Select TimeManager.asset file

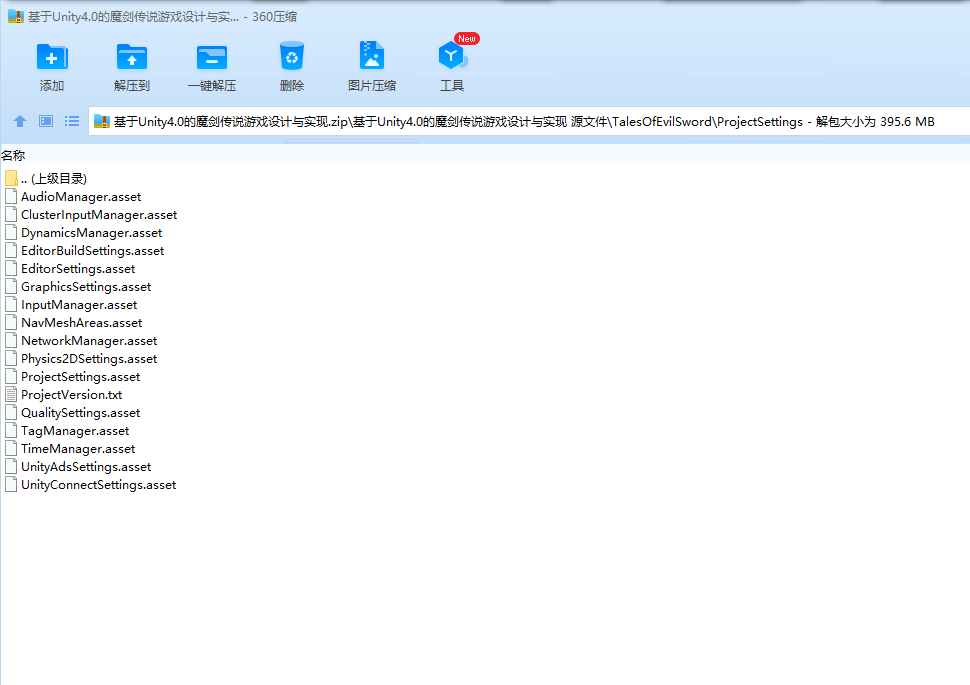click(x=78, y=448)
